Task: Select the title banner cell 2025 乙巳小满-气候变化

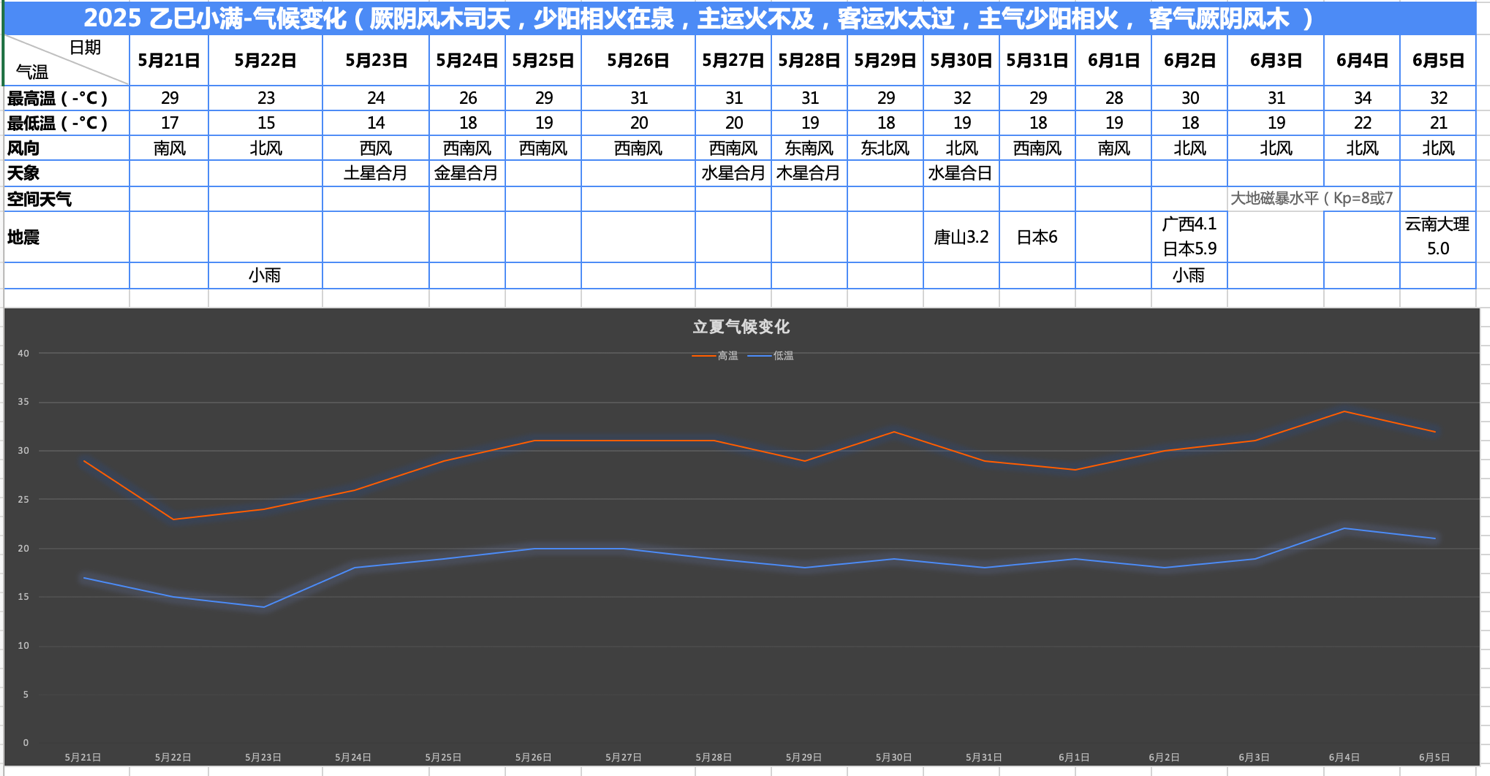Action: pos(740,18)
